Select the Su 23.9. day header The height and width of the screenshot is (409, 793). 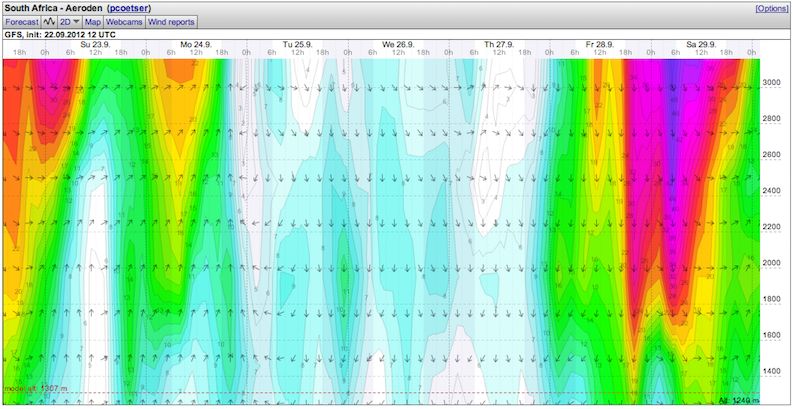(x=95, y=44)
